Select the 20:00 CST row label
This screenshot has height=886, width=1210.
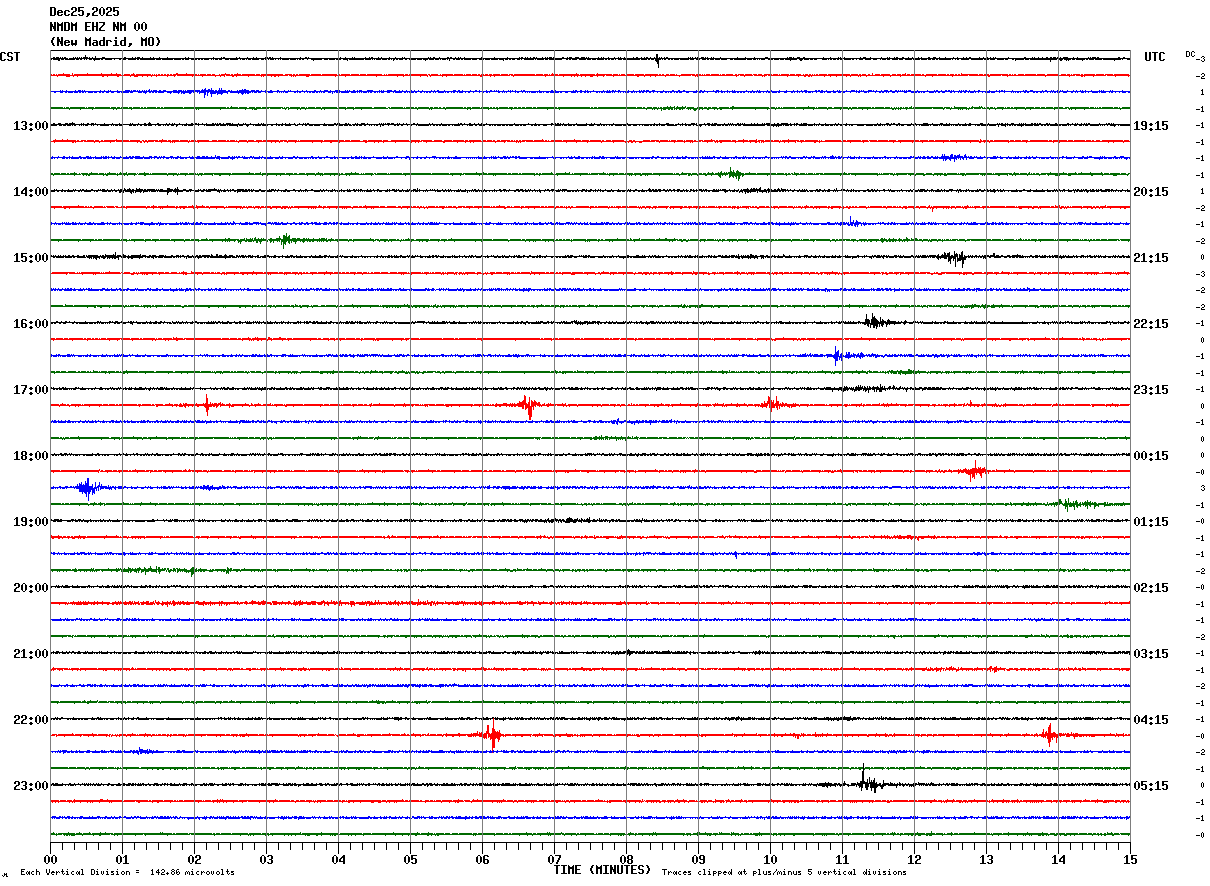pos(30,588)
